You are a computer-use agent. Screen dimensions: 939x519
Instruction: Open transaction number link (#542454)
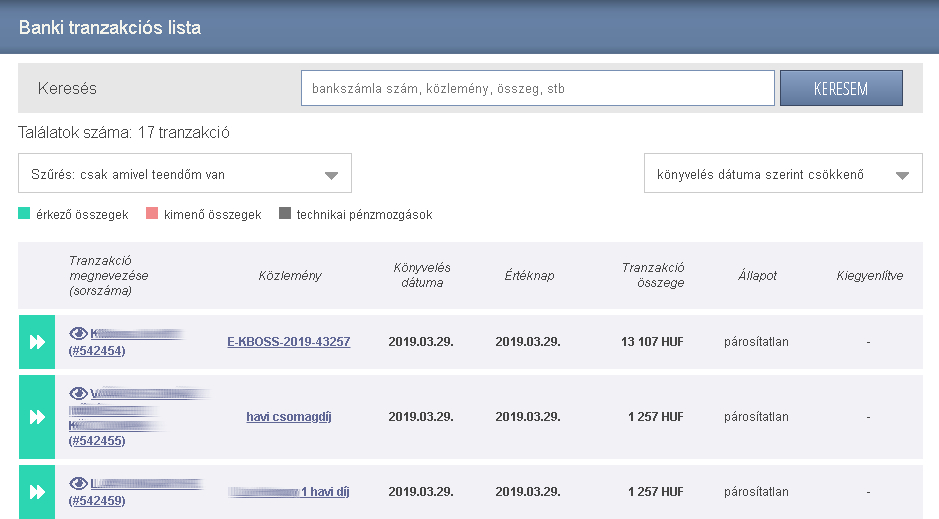coord(97,351)
